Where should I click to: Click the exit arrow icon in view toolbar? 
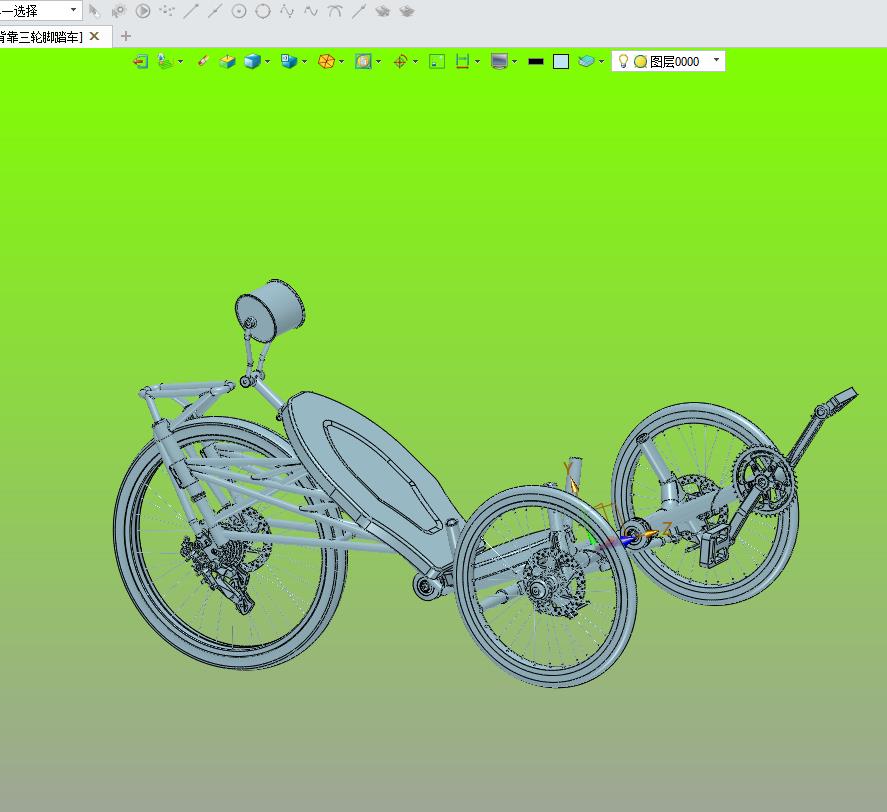click(140, 61)
